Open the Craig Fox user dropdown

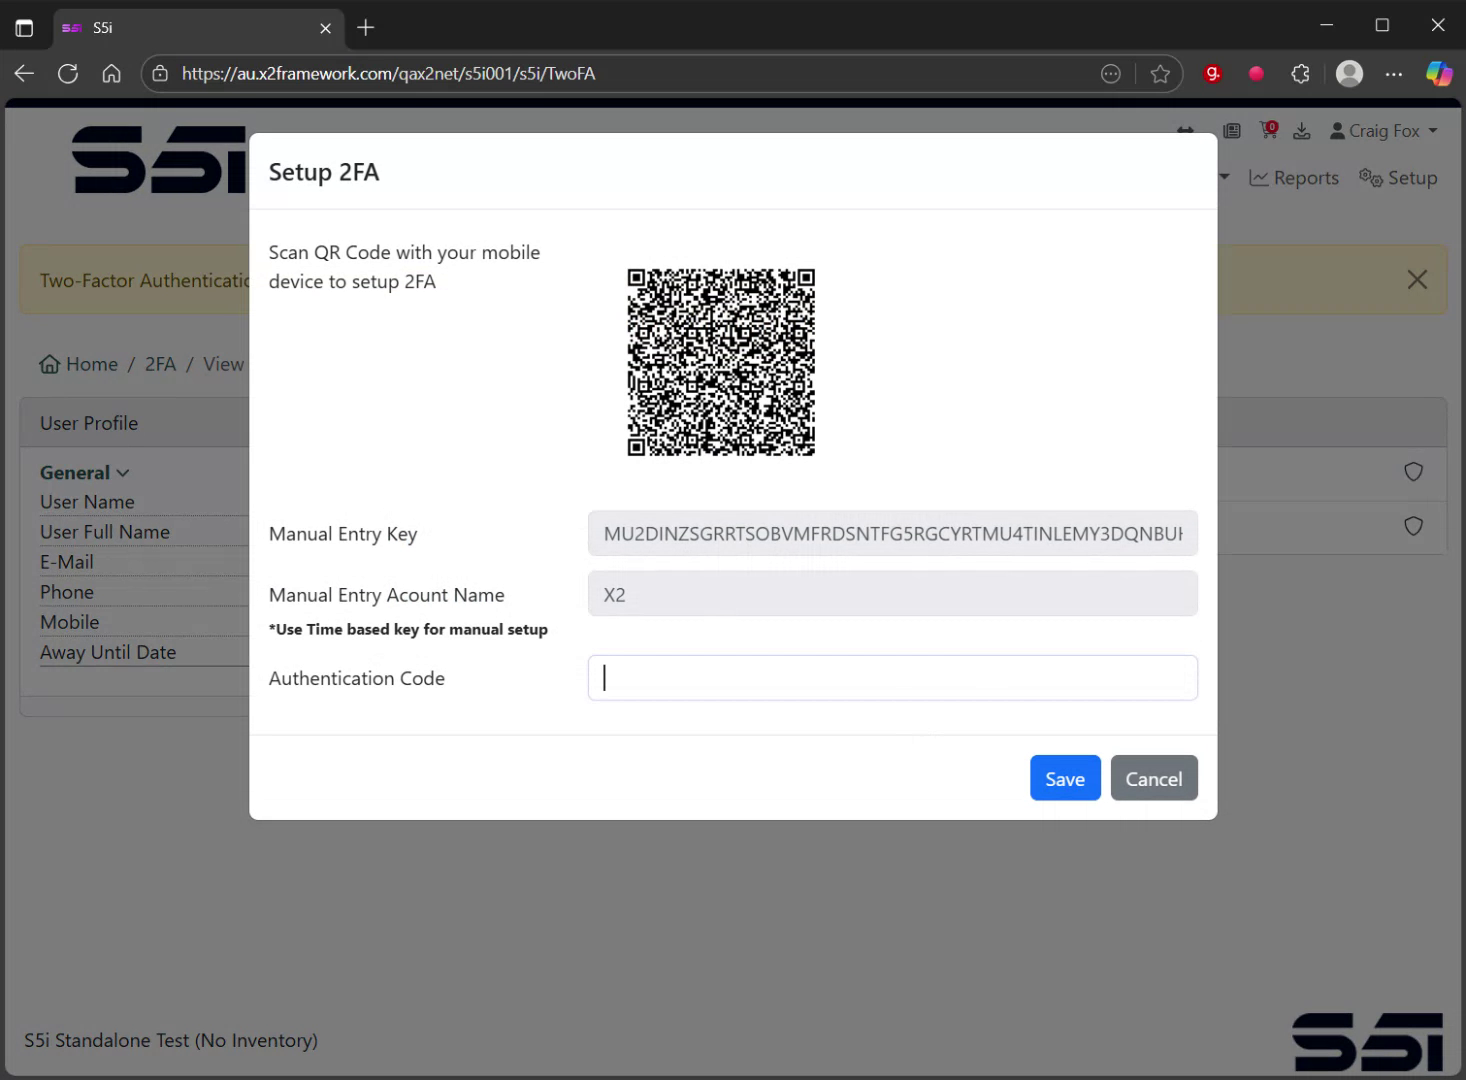pos(1384,131)
